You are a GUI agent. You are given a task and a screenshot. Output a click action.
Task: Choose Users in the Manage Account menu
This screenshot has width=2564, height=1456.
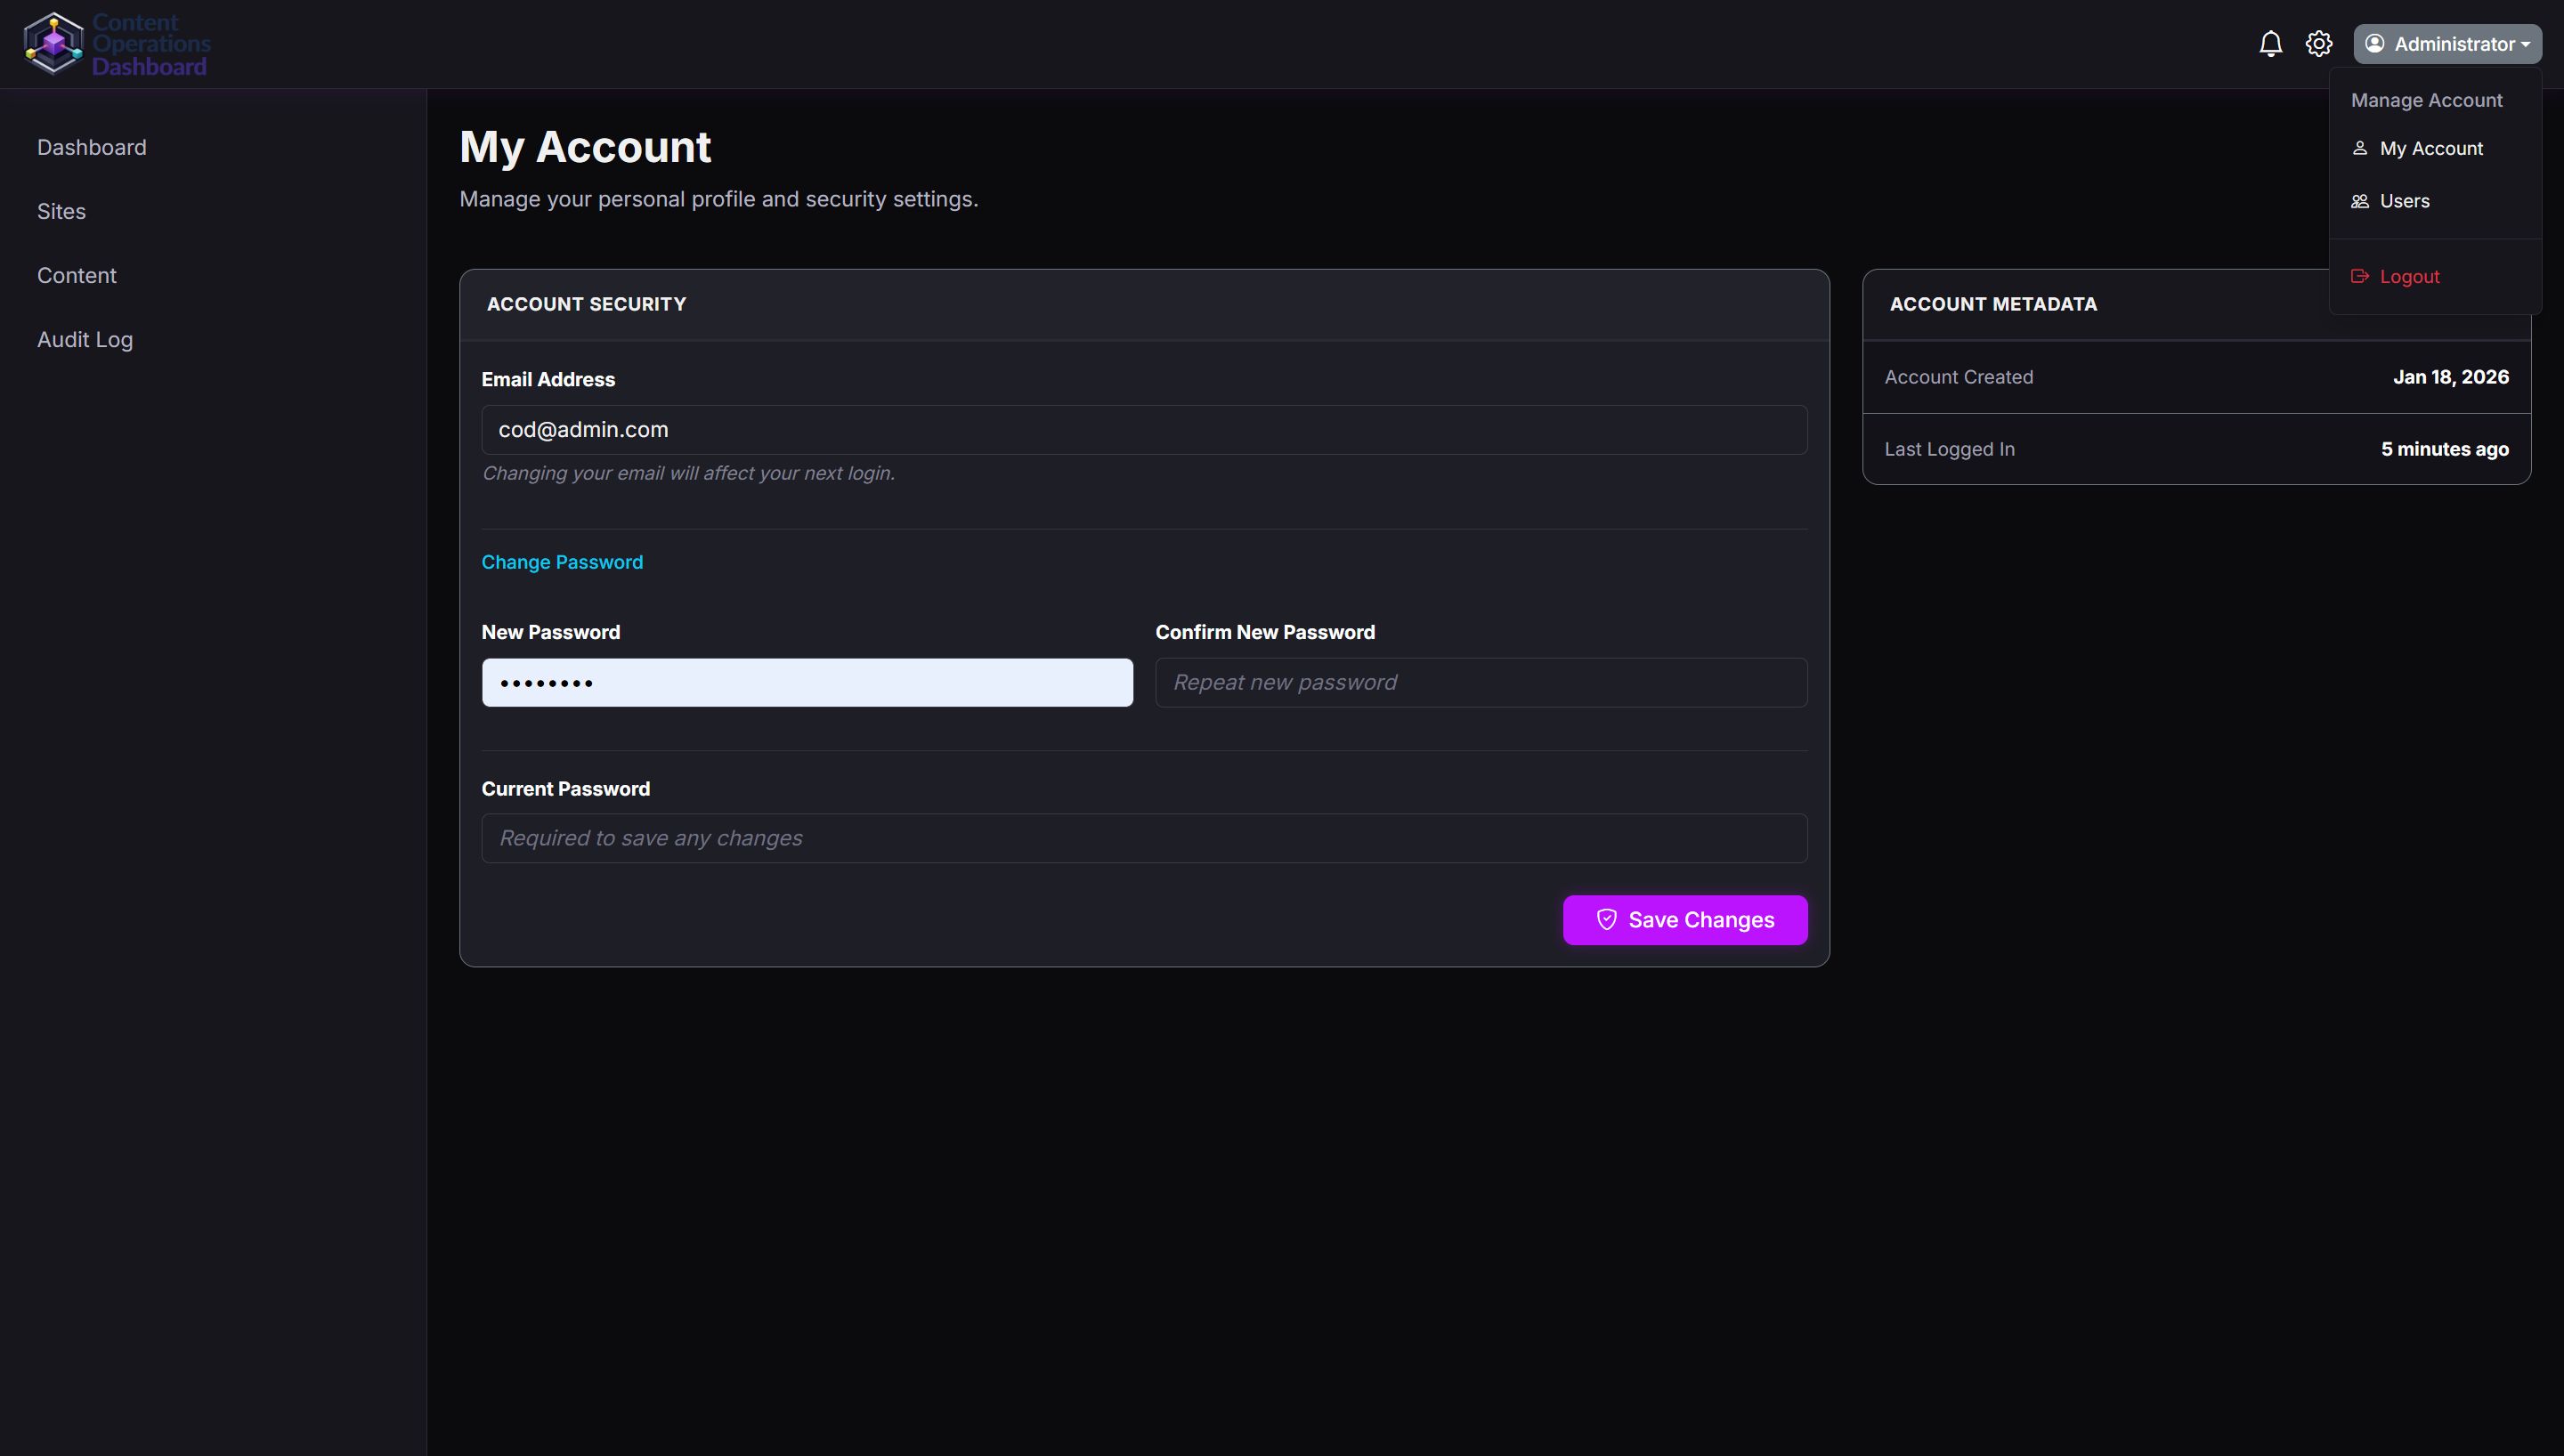coord(2404,201)
